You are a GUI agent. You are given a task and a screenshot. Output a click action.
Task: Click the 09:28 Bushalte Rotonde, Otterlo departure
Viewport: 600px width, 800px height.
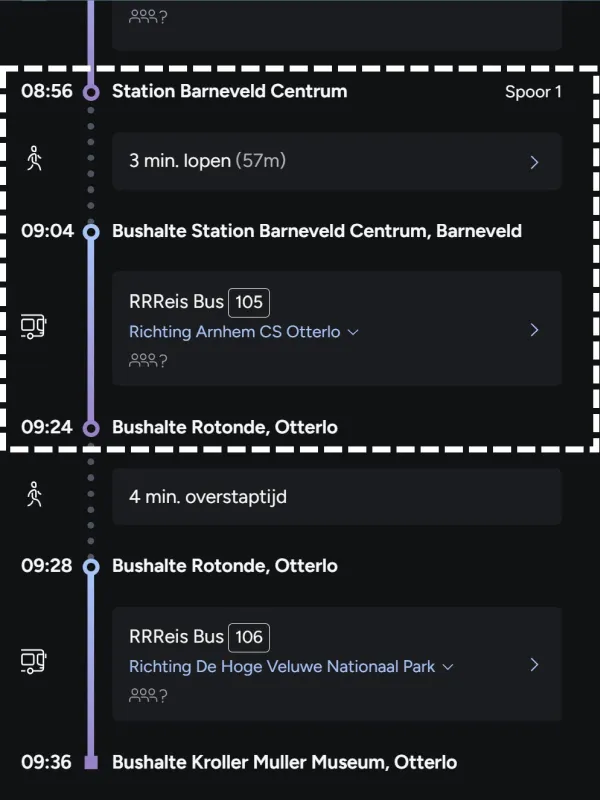pyautogui.click(x=224, y=566)
